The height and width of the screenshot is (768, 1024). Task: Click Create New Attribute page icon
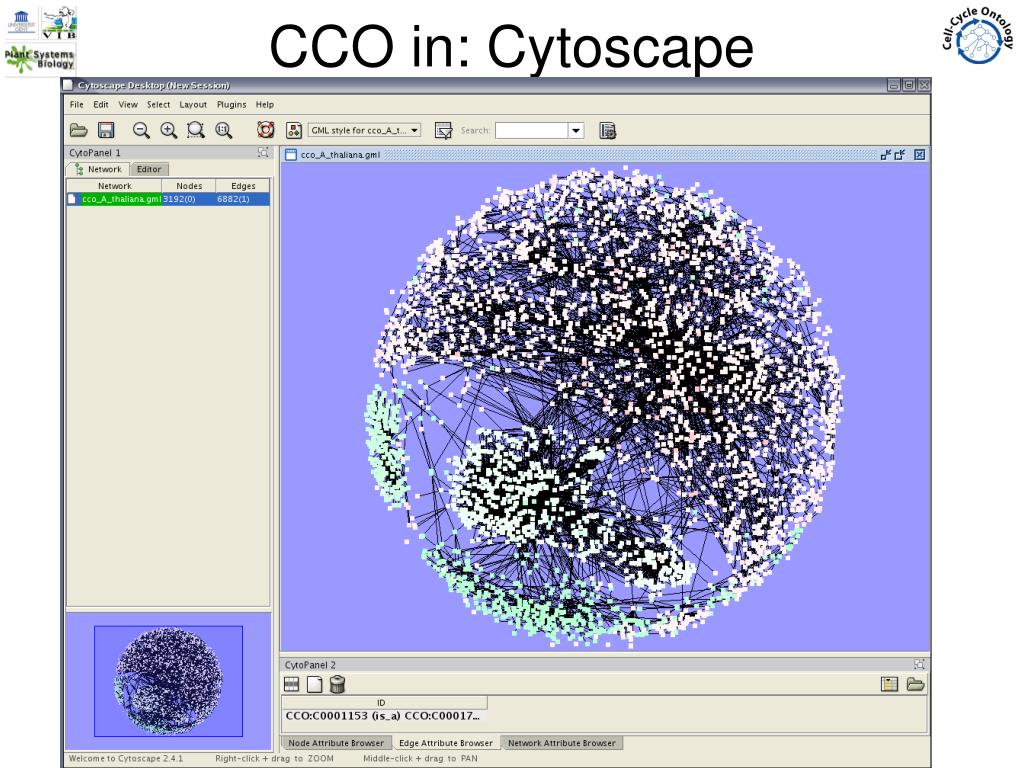point(315,684)
